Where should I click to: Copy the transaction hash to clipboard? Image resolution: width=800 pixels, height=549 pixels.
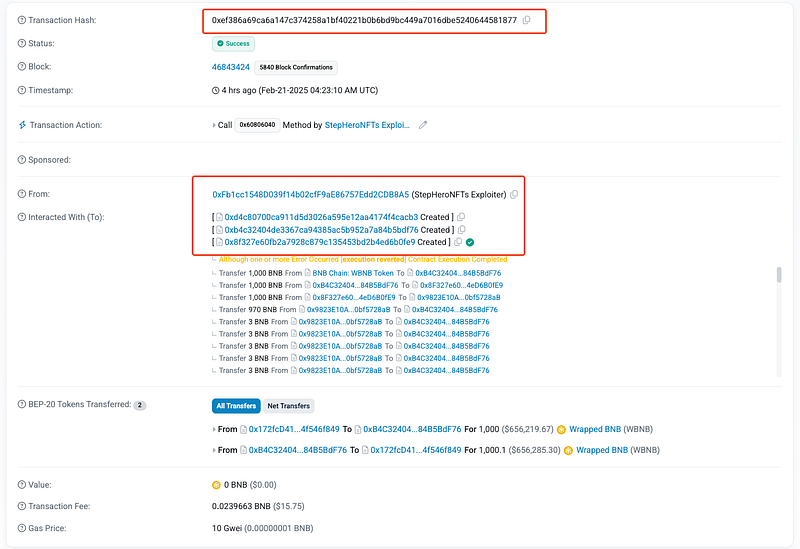[x=527, y=21]
